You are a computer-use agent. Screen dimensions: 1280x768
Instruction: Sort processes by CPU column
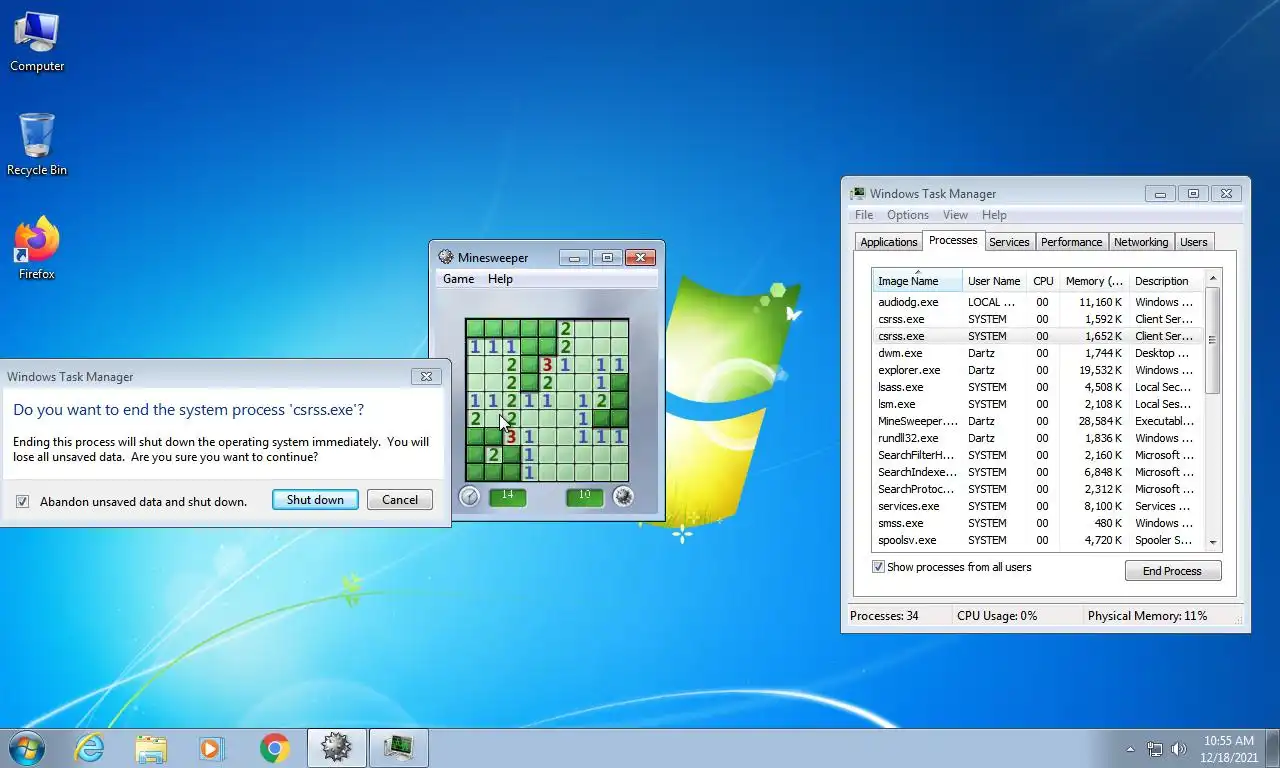point(1043,281)
